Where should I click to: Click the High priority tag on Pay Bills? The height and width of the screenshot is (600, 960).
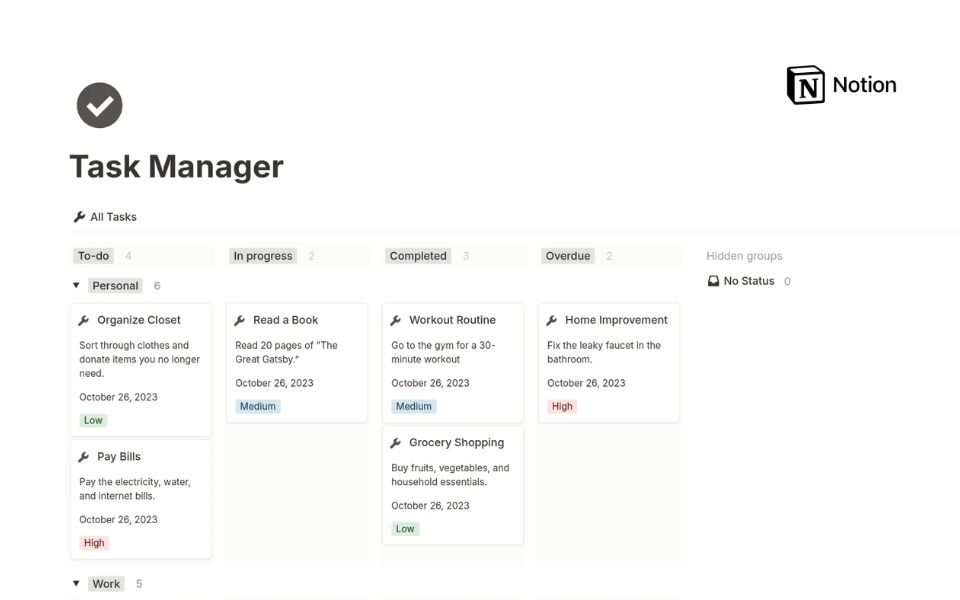[x=94, y=543]
